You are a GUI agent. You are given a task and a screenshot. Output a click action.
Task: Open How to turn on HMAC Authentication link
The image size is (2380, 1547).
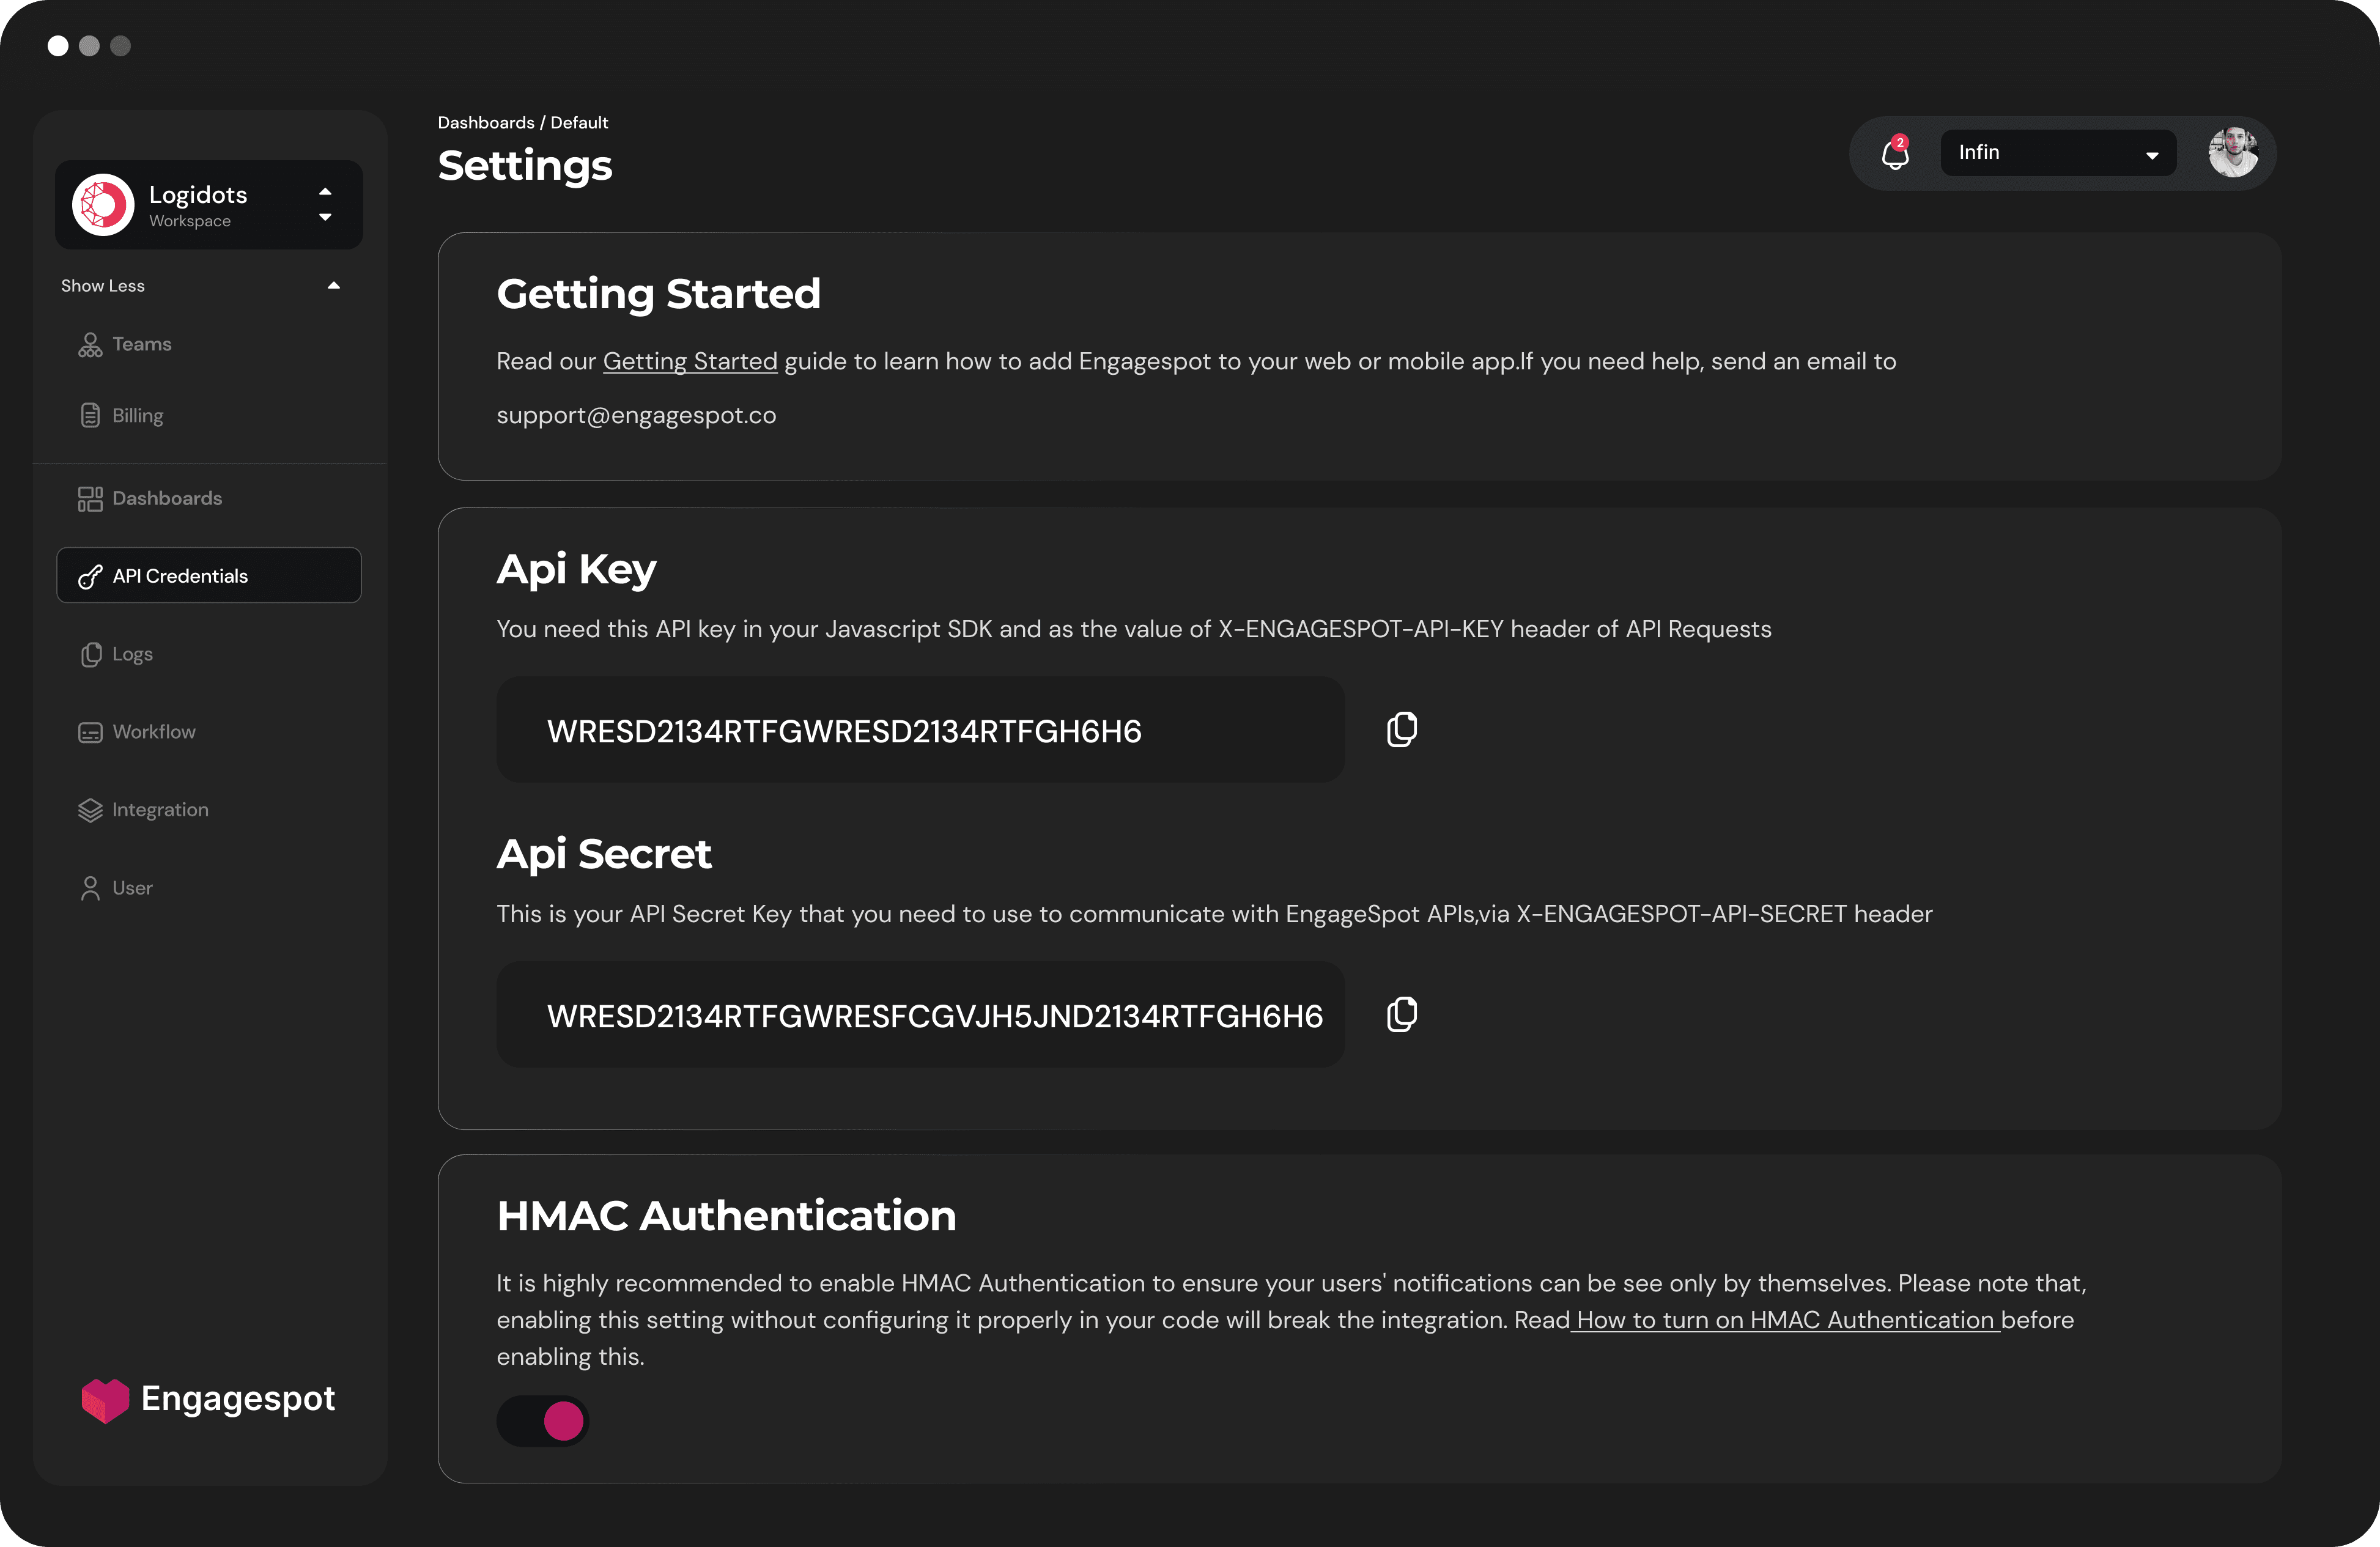[1785, 1320]
